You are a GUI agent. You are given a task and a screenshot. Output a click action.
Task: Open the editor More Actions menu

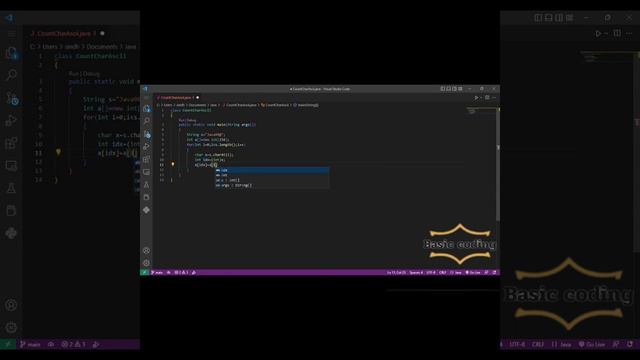pyautogui.click(x=494, y=98)
